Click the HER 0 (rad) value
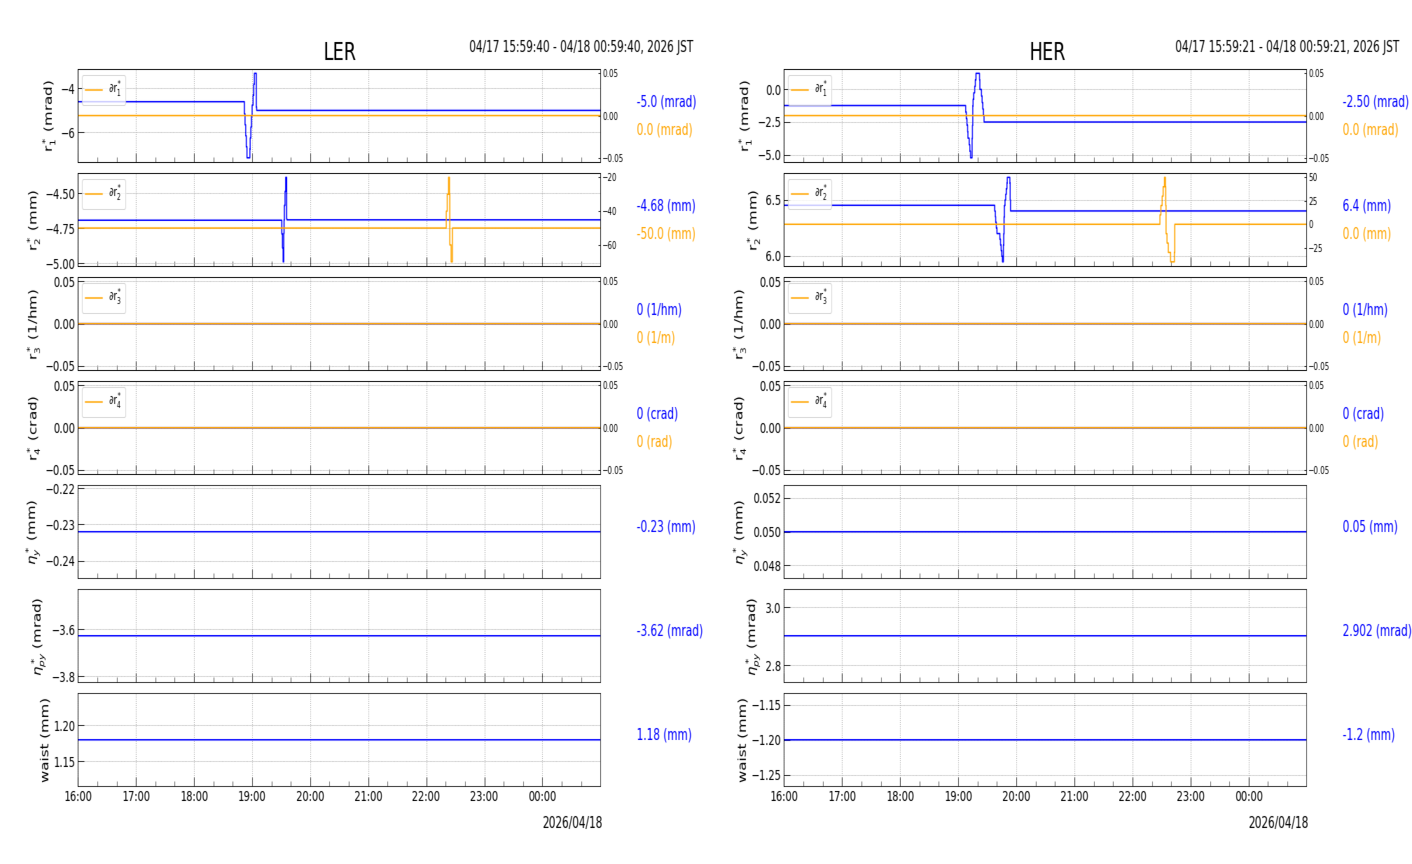 [1360, 442]
